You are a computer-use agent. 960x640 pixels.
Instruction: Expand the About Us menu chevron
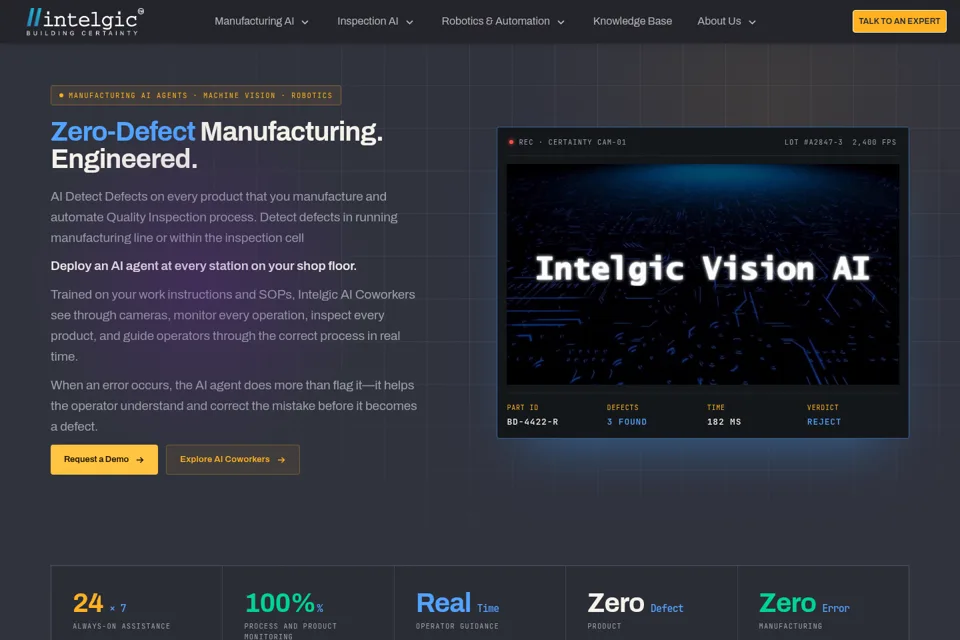752,22
